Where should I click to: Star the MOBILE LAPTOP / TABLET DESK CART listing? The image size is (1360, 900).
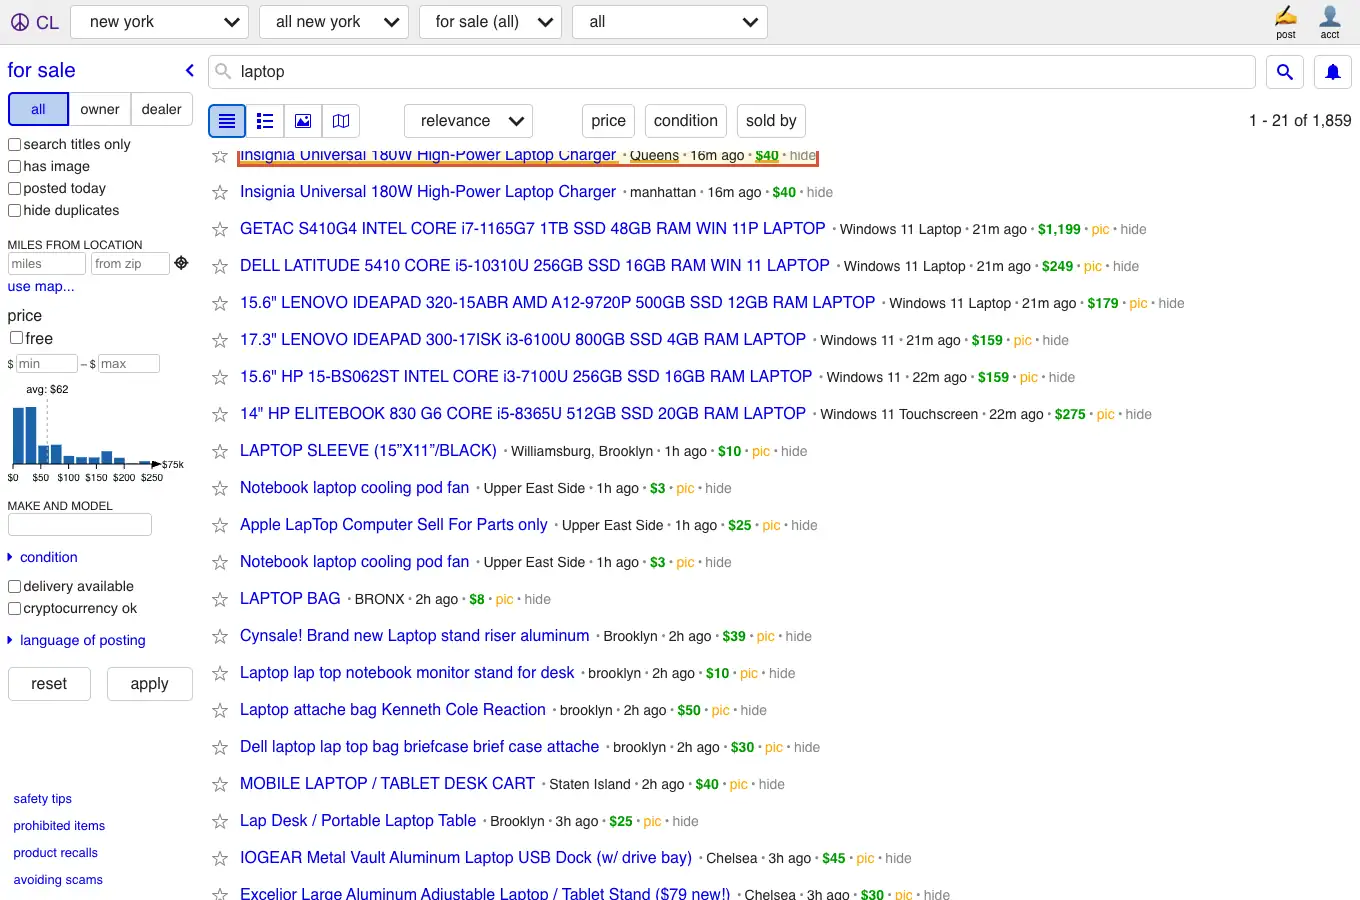tap(220, 784)
